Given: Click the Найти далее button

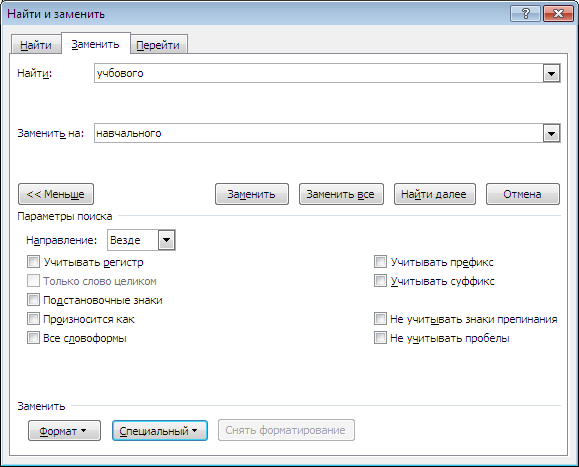Looking at the screenshot, I should 435,194.
